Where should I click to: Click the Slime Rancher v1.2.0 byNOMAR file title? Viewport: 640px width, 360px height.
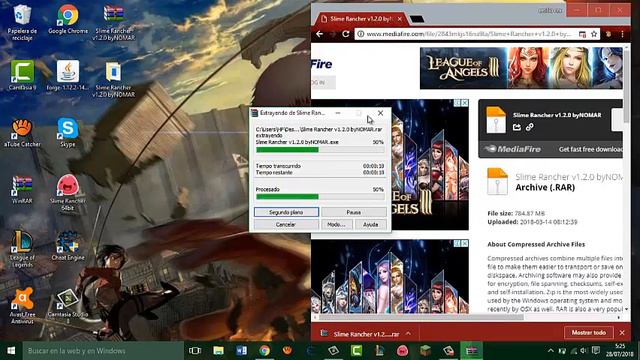557,115
